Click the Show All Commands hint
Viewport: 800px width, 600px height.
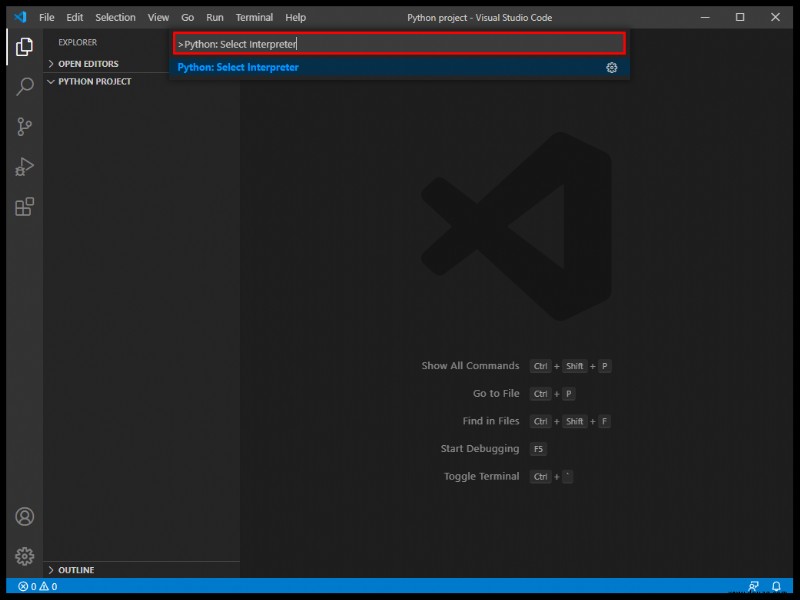470,366
